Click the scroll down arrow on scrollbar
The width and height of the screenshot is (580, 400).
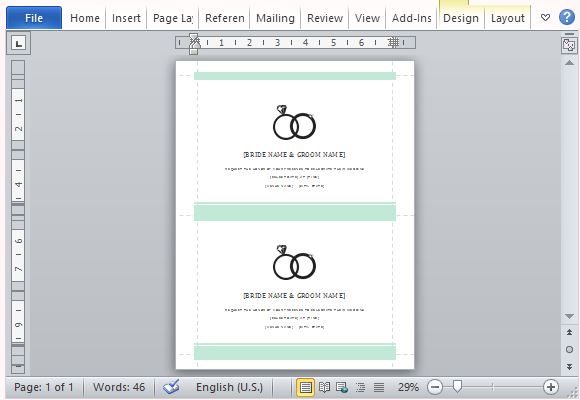(570, 316)
